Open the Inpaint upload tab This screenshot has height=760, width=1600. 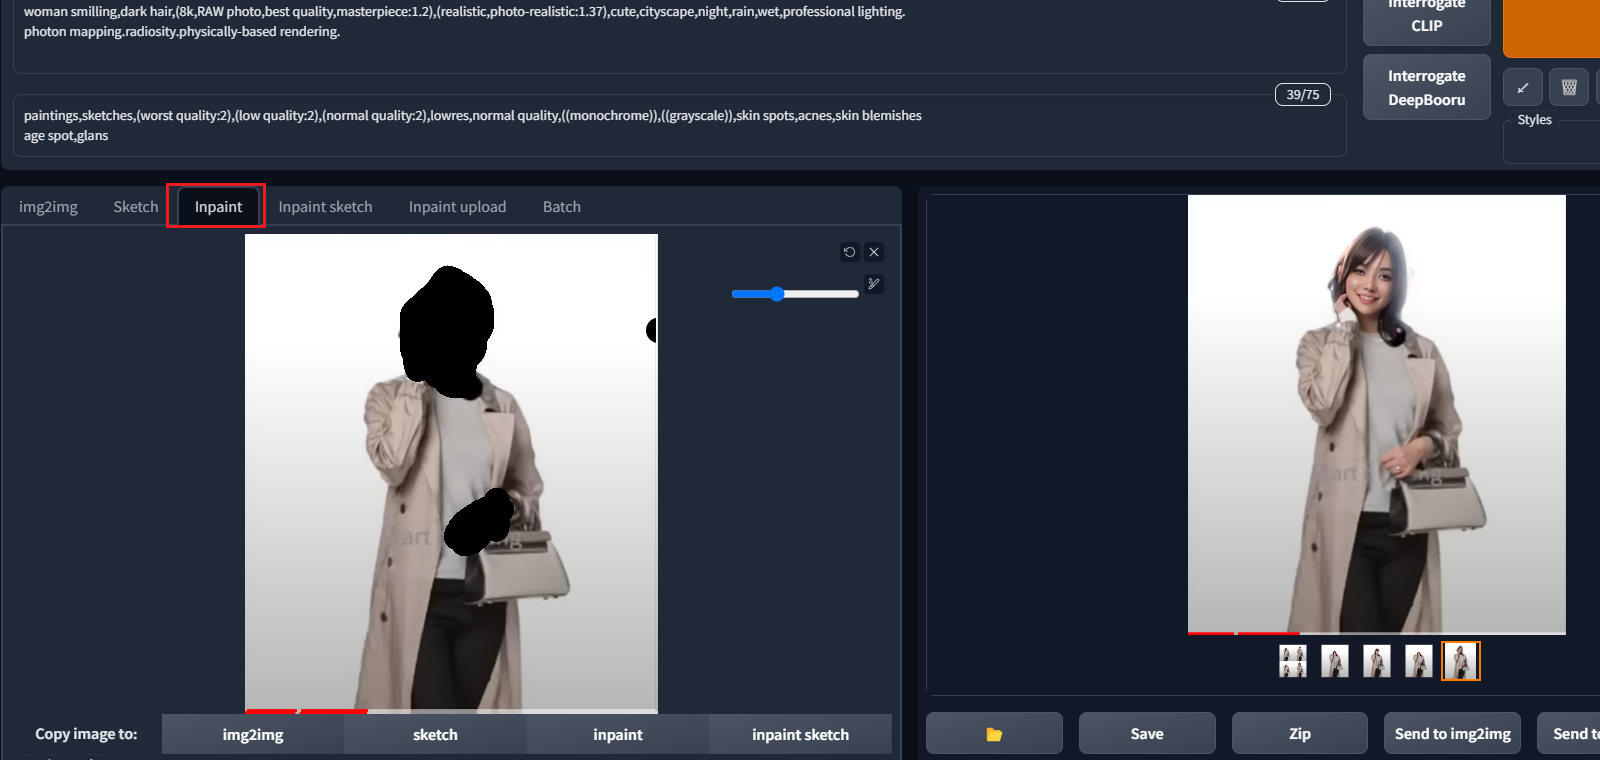(x=457, y=207)
